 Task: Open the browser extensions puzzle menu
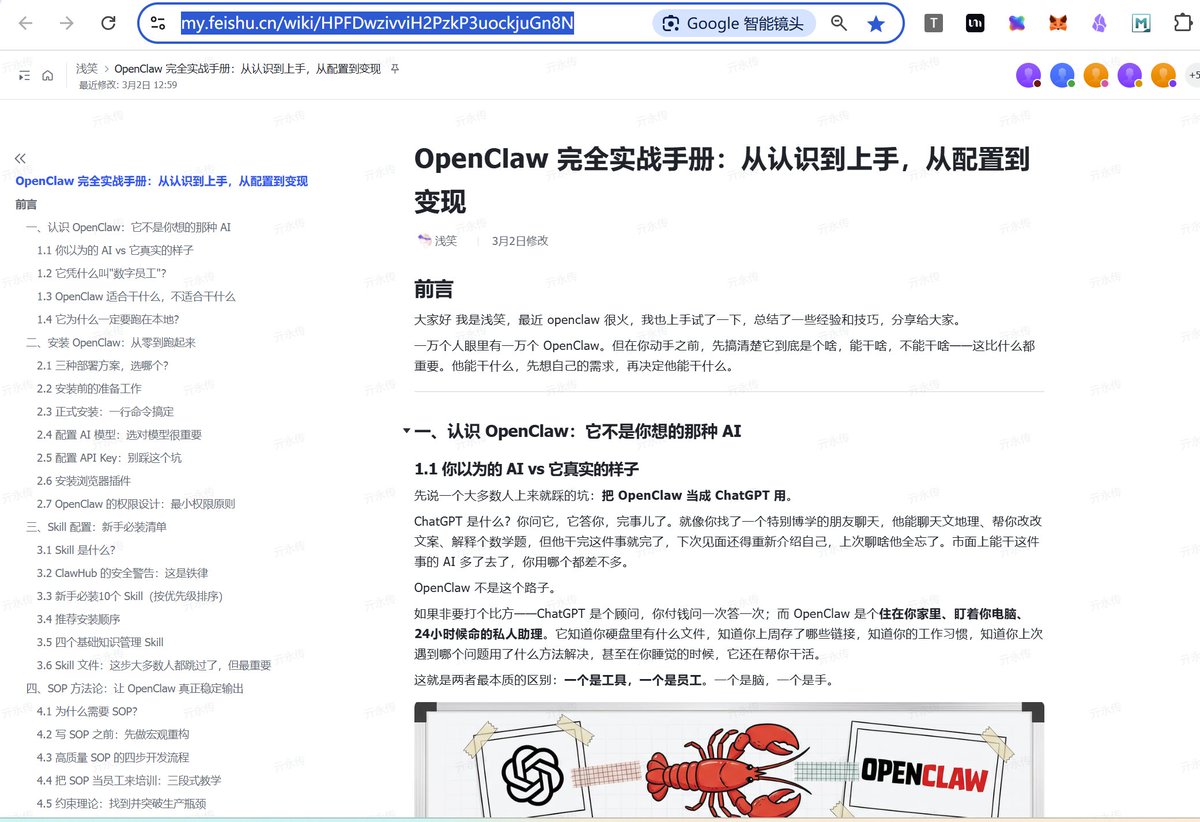1185,21
